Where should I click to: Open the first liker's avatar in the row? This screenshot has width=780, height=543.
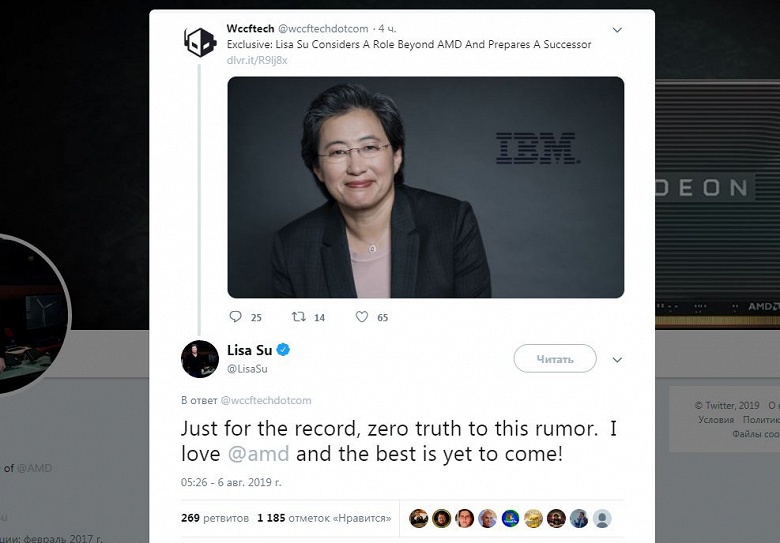pos(419,518)
